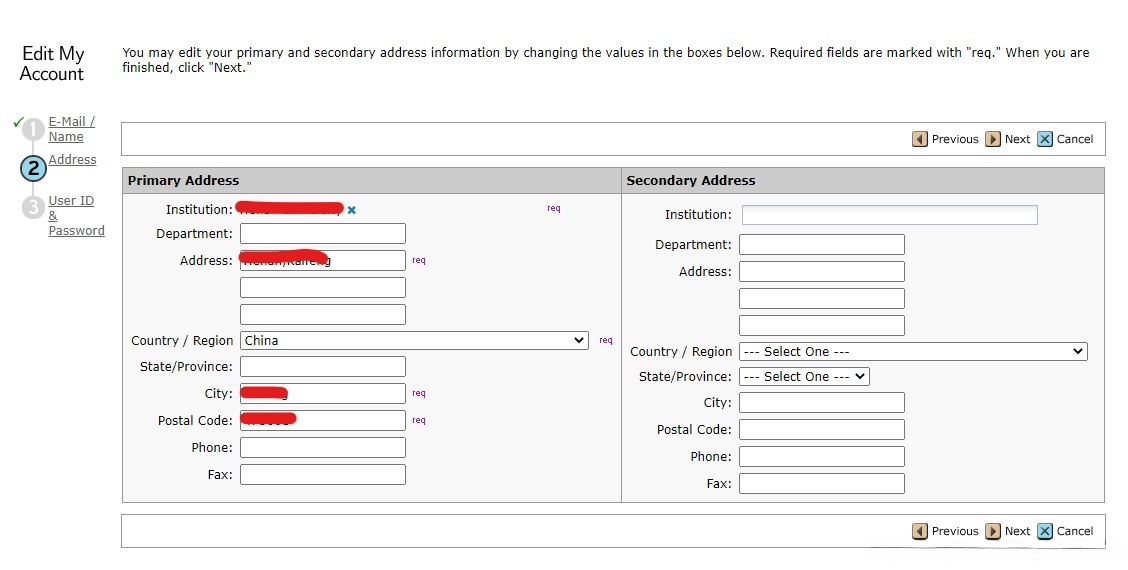The image size is (1128, 570).
Task: Click the bottom Next arrow icon
Action: [x=993, y=531]
